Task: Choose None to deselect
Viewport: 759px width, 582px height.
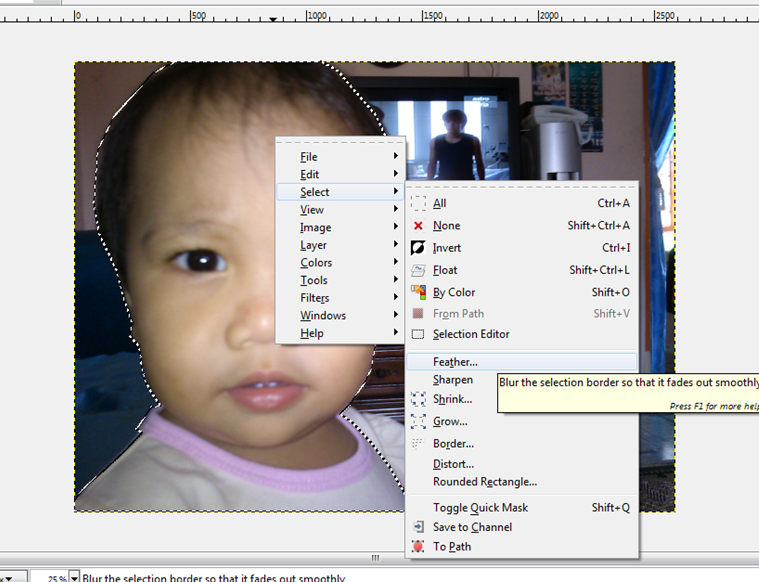Action: point(522,226)
